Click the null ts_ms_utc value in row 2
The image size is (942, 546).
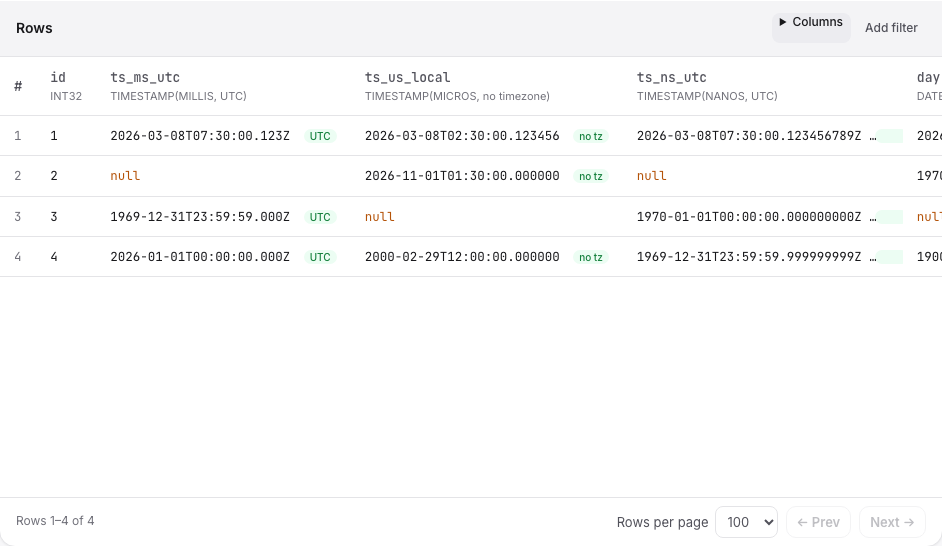coord(125,176)
